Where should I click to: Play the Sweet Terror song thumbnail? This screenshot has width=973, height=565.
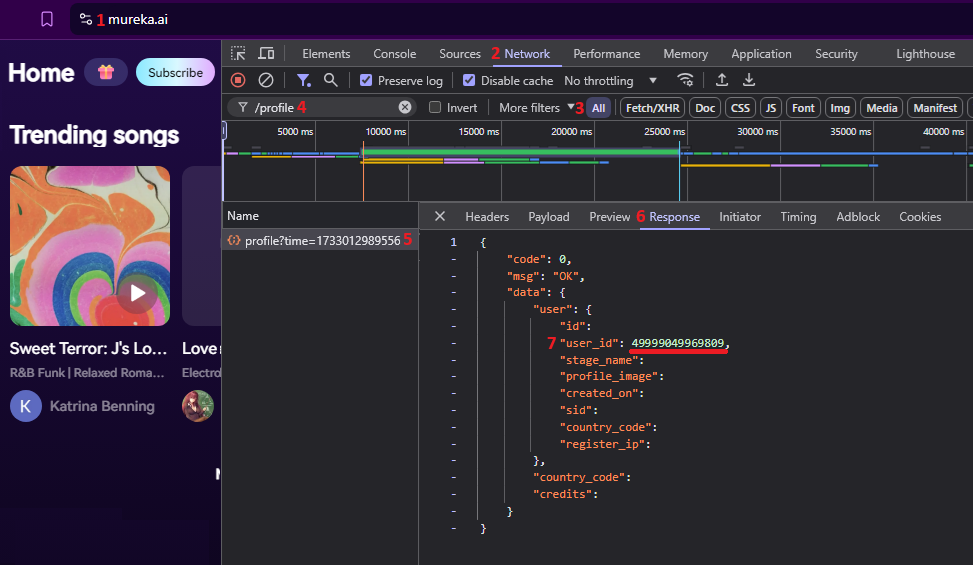pos(137,293)
